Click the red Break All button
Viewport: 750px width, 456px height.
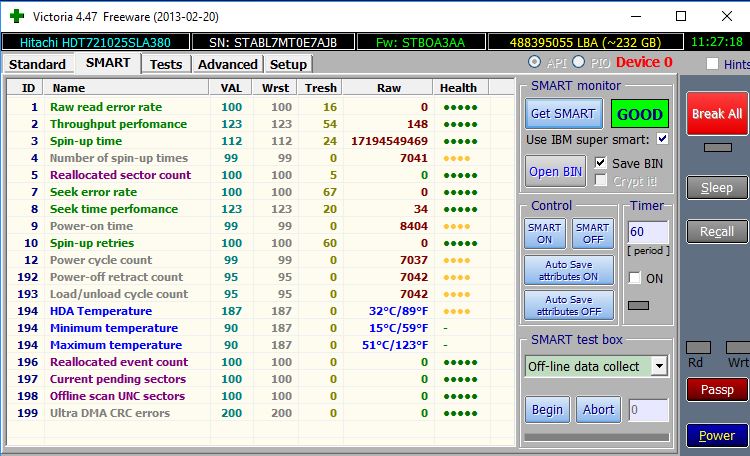click(716, 114)
